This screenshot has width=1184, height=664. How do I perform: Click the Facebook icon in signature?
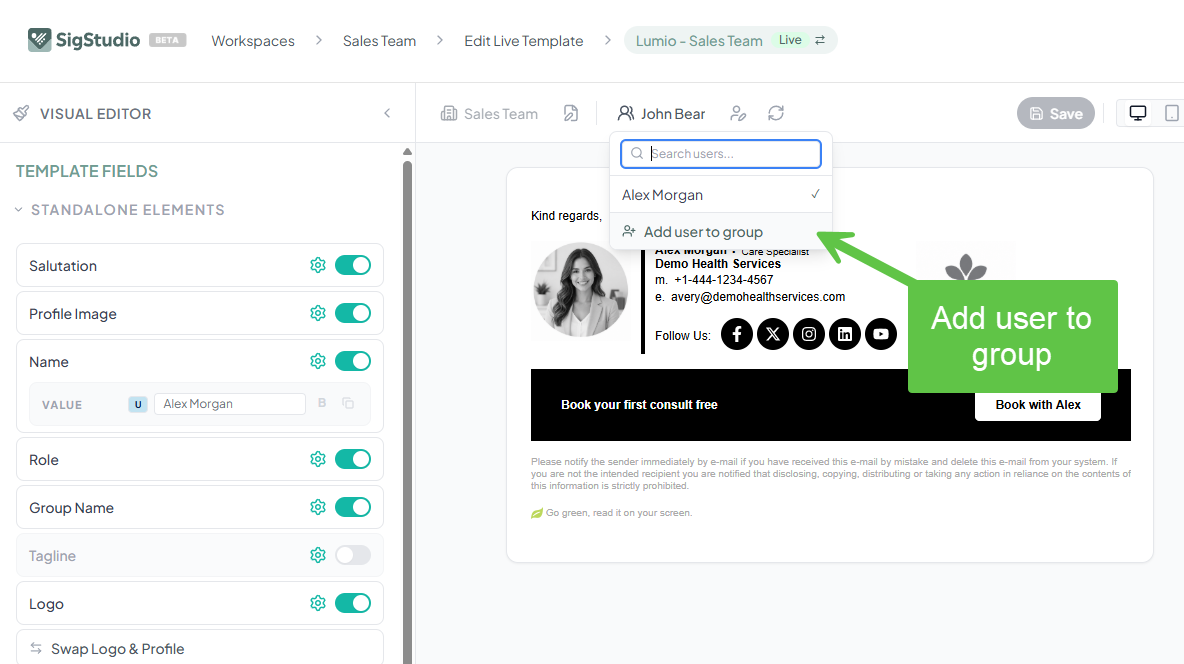(x=737, y=334)
